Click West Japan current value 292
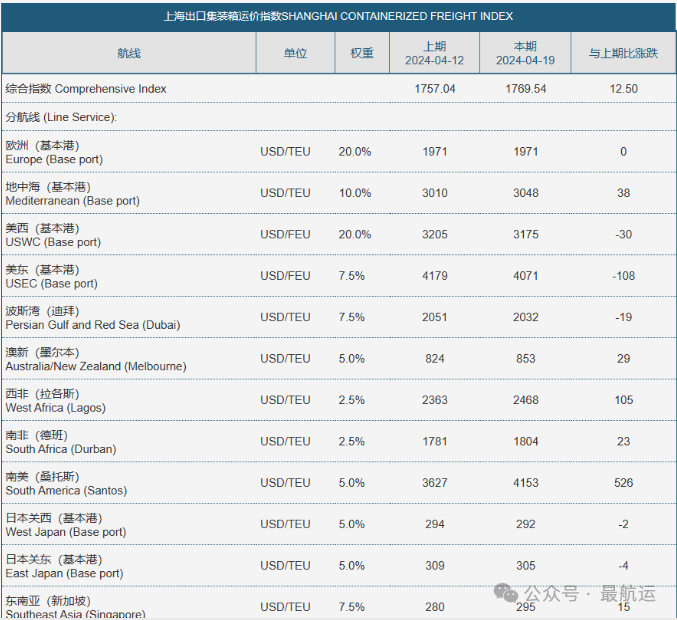Screen dimensions: 677x620 tap(525, 525)
